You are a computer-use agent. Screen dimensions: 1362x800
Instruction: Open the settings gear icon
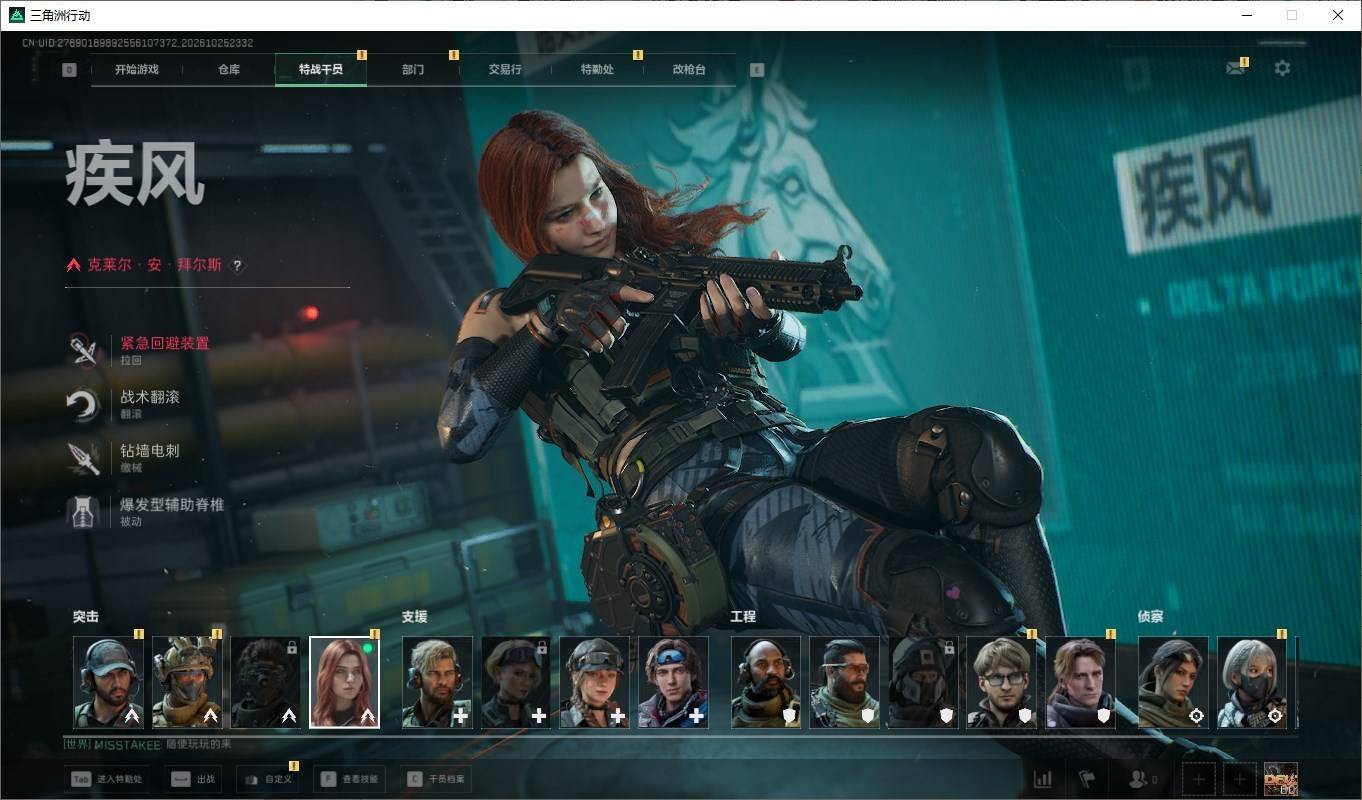(x=1282, y=68)
